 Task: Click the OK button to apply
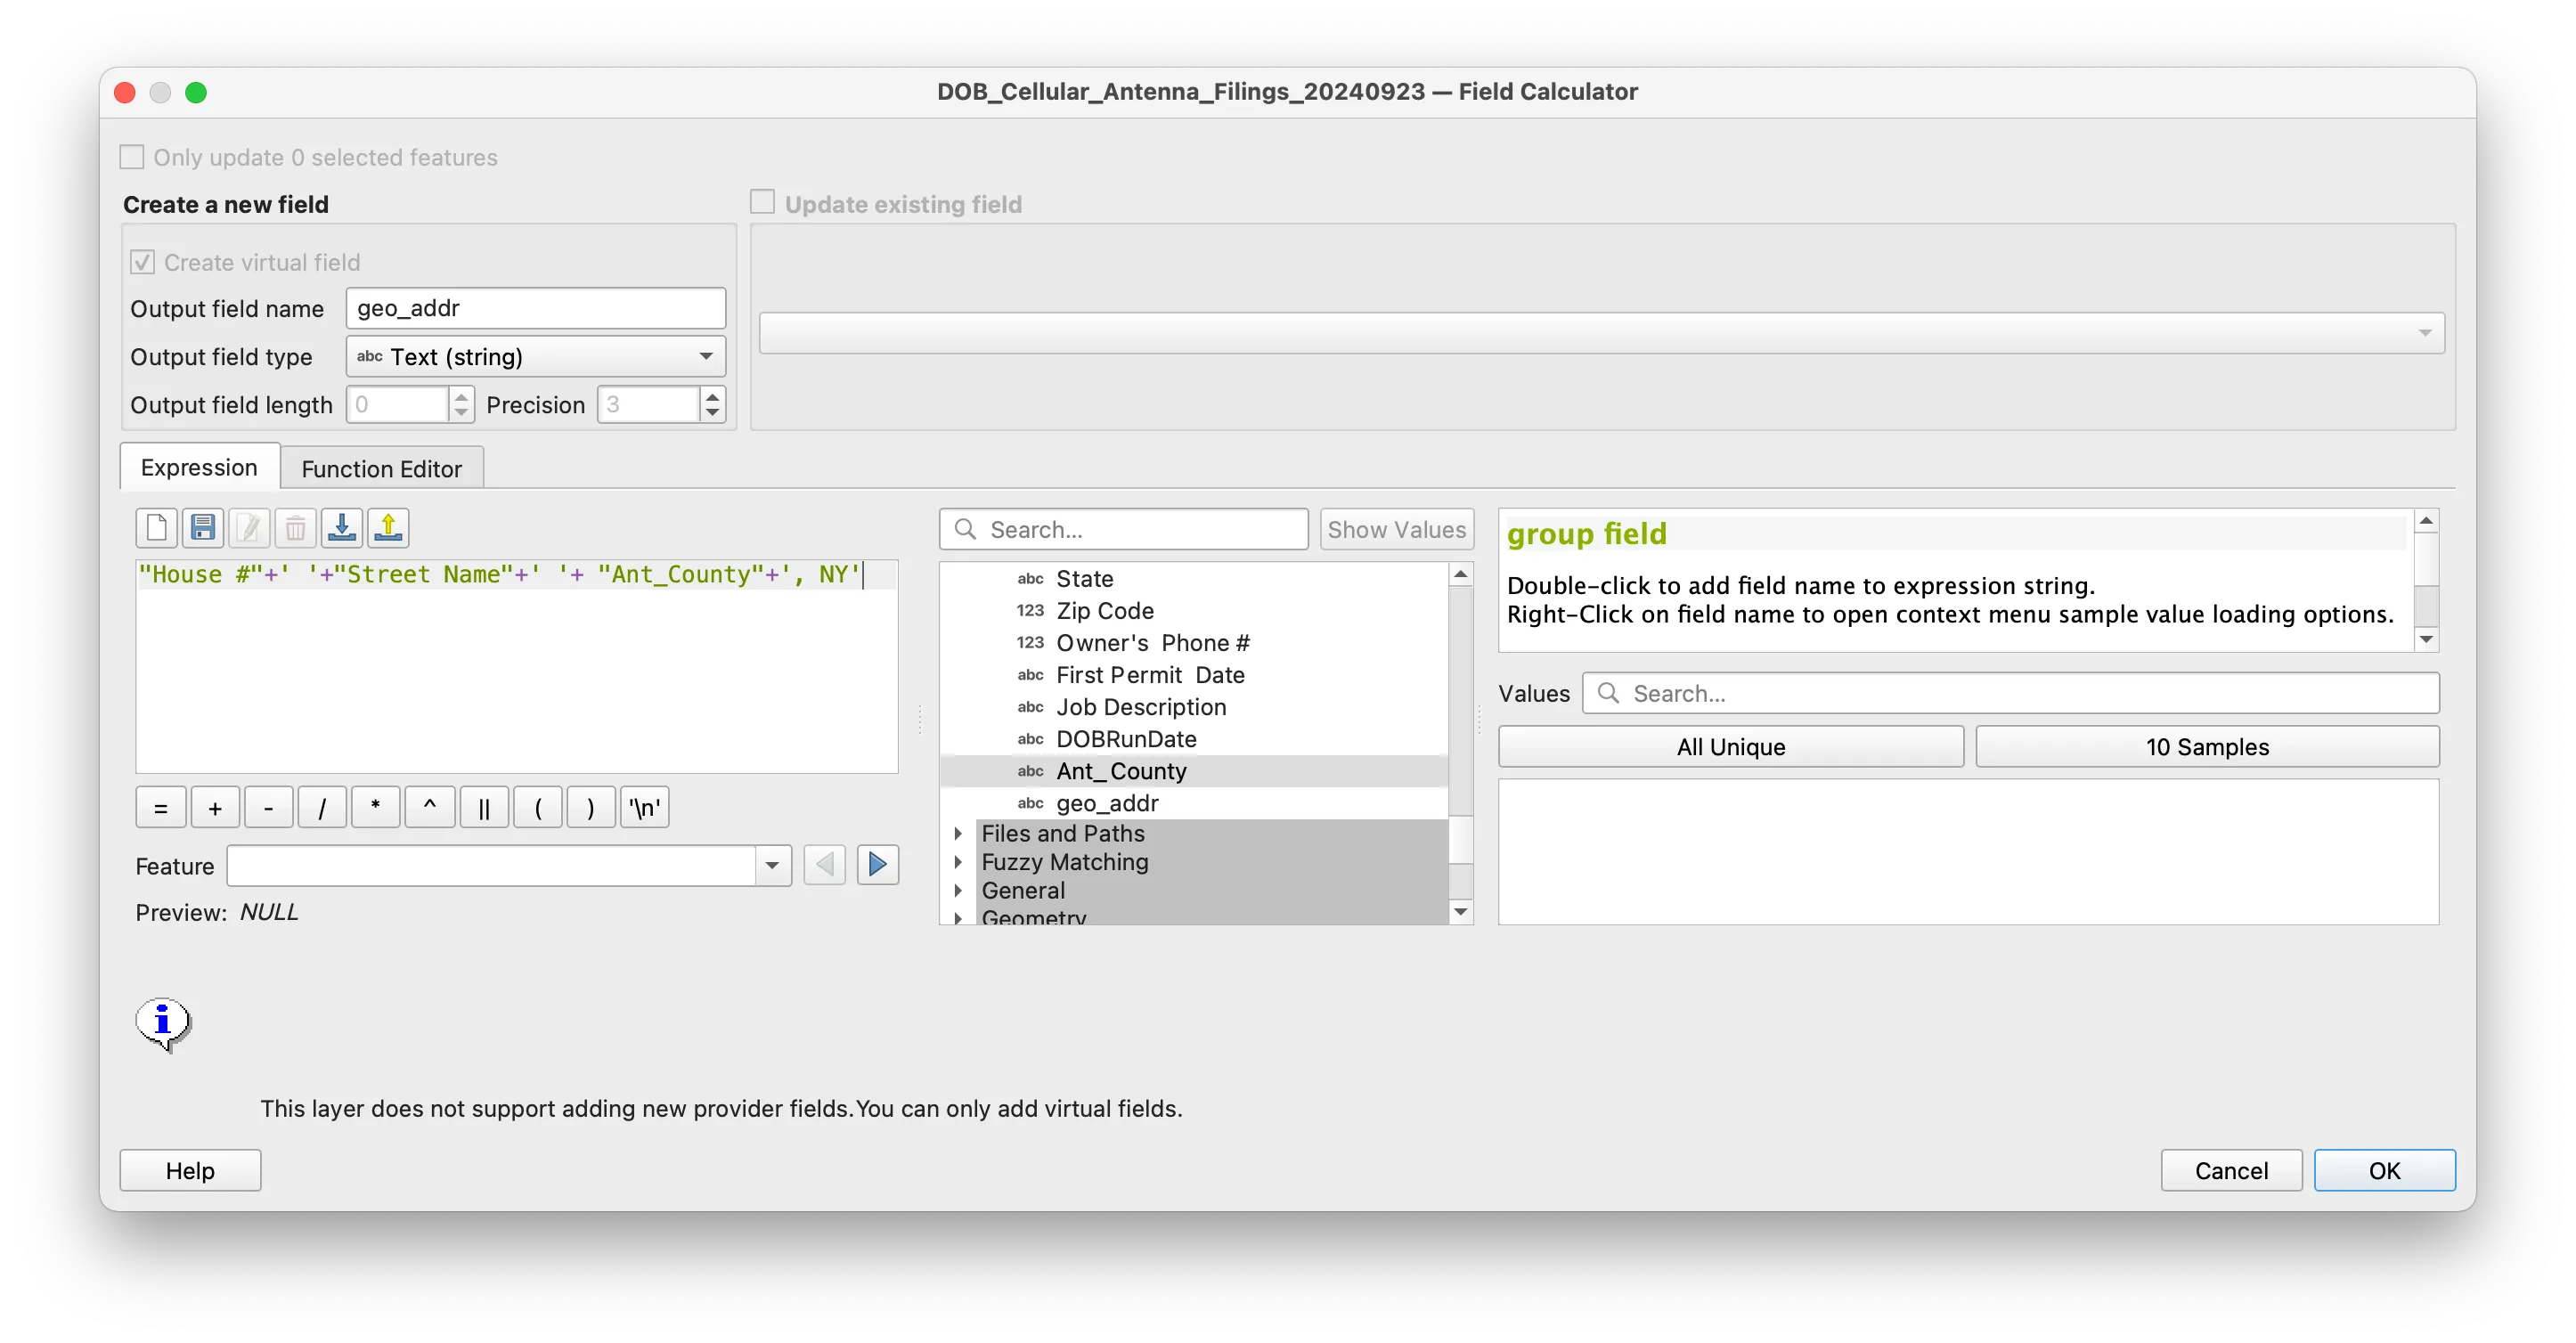(2384, 1171)
